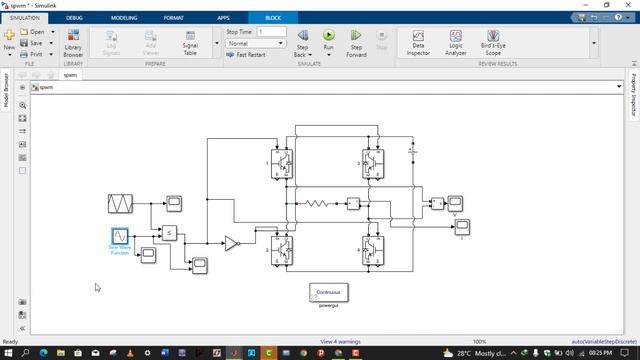640x360 pixels.
Task: Click the Undo icon in title ribbon
Action: pyautogui.click(x=594, y=18)
